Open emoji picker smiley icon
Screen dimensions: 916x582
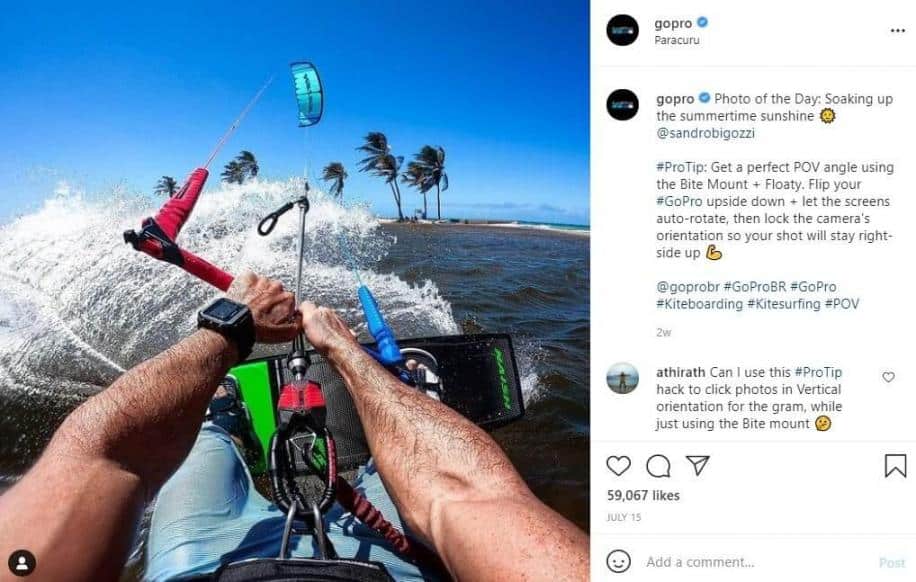coord(619,562)
